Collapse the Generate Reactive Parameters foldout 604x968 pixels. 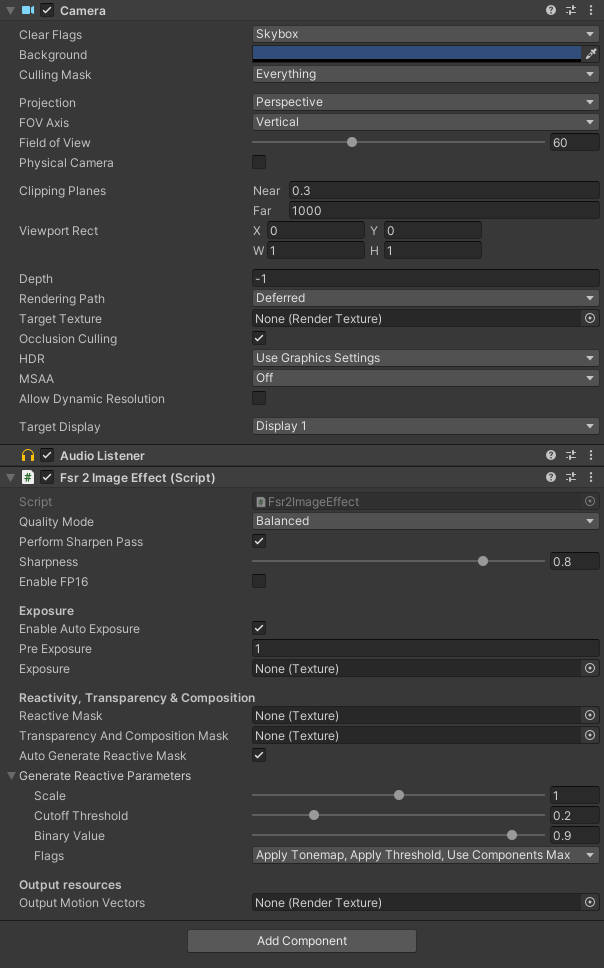coord(11,776)
